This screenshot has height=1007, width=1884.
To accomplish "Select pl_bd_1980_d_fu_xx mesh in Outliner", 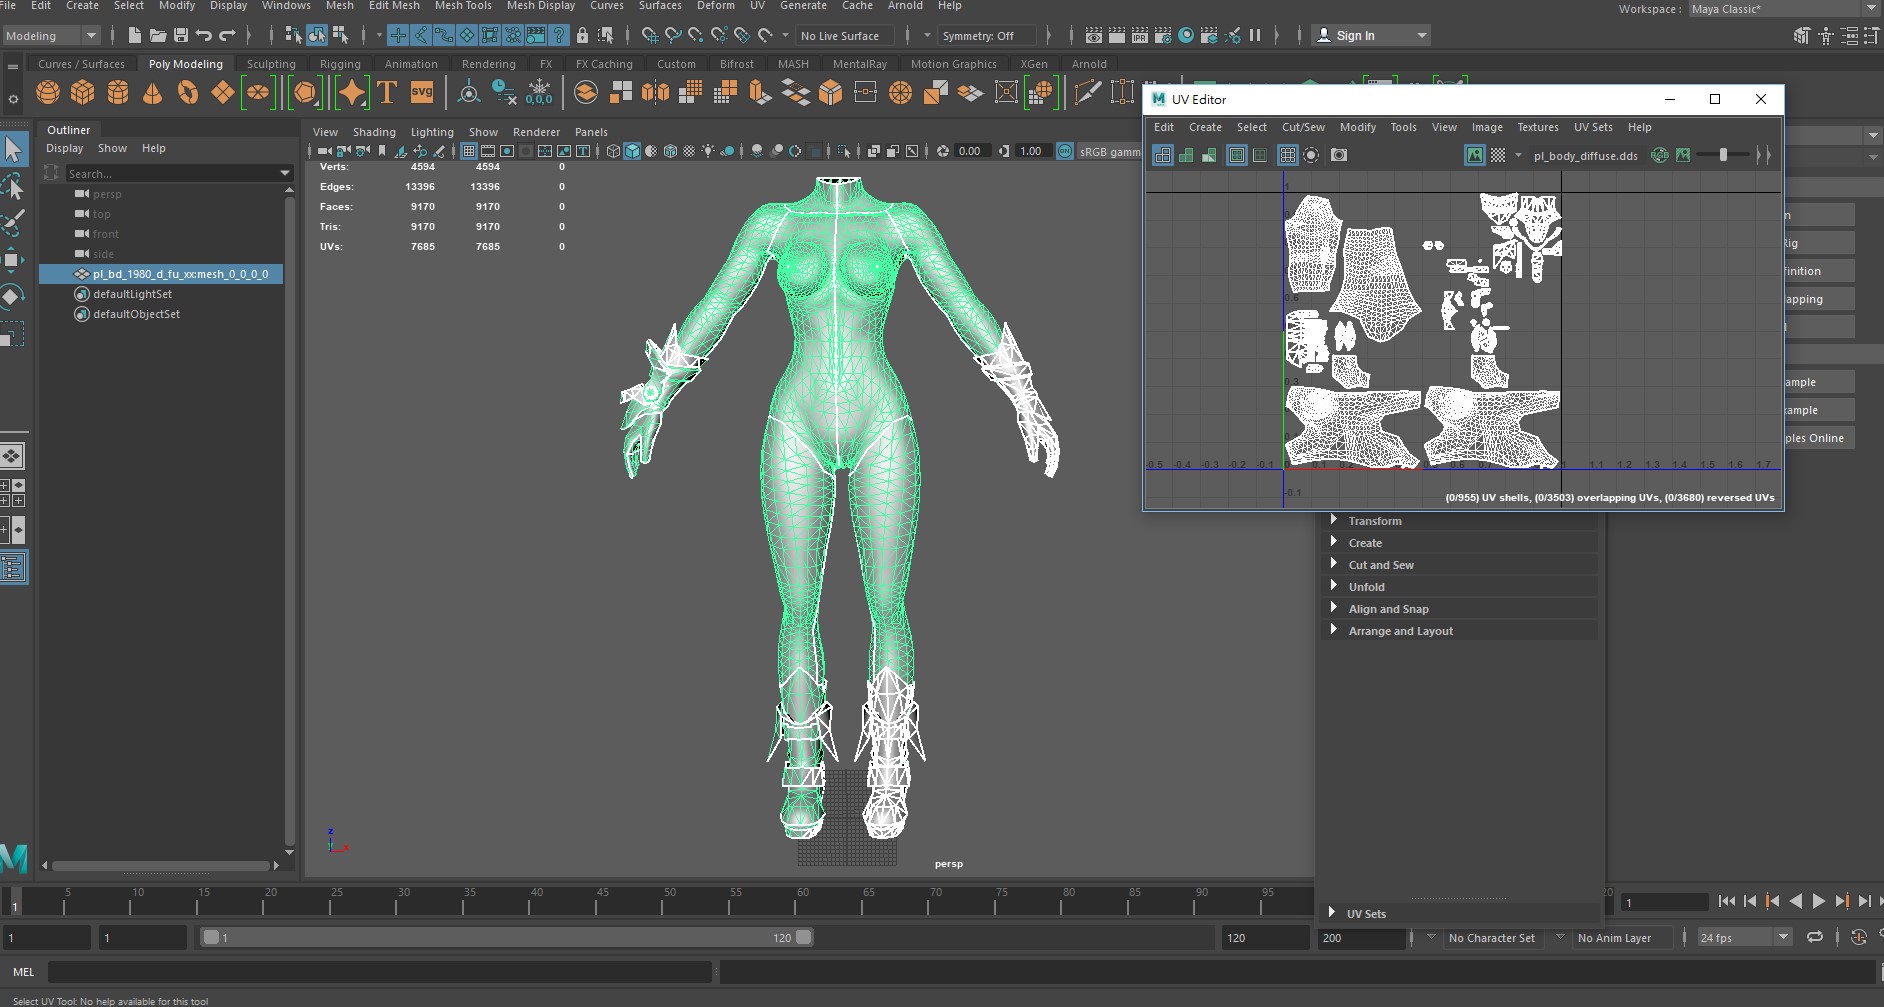I will (180, 274).
